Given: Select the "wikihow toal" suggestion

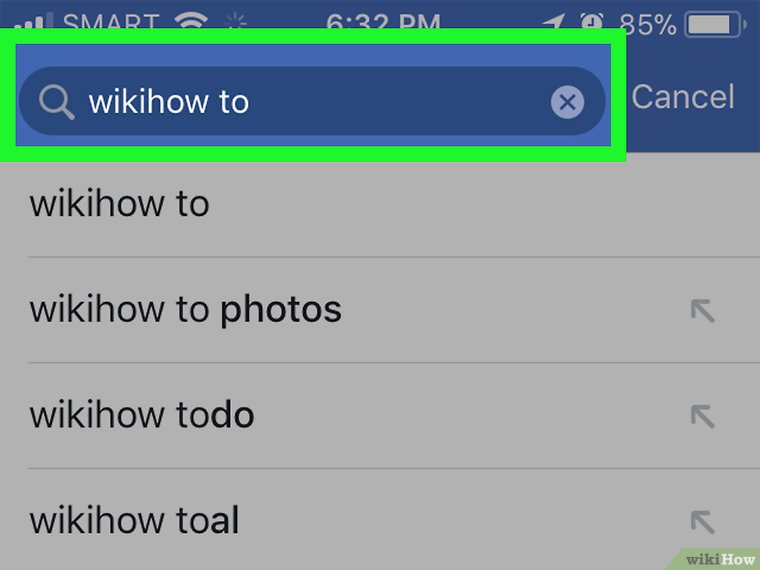Looking at the screenshot, I should [x=135, y=520].
